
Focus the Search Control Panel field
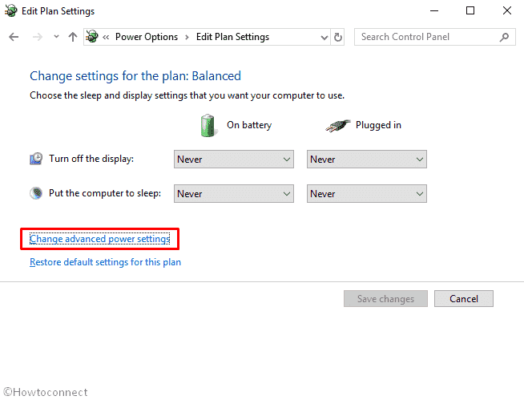click(428, 37)
